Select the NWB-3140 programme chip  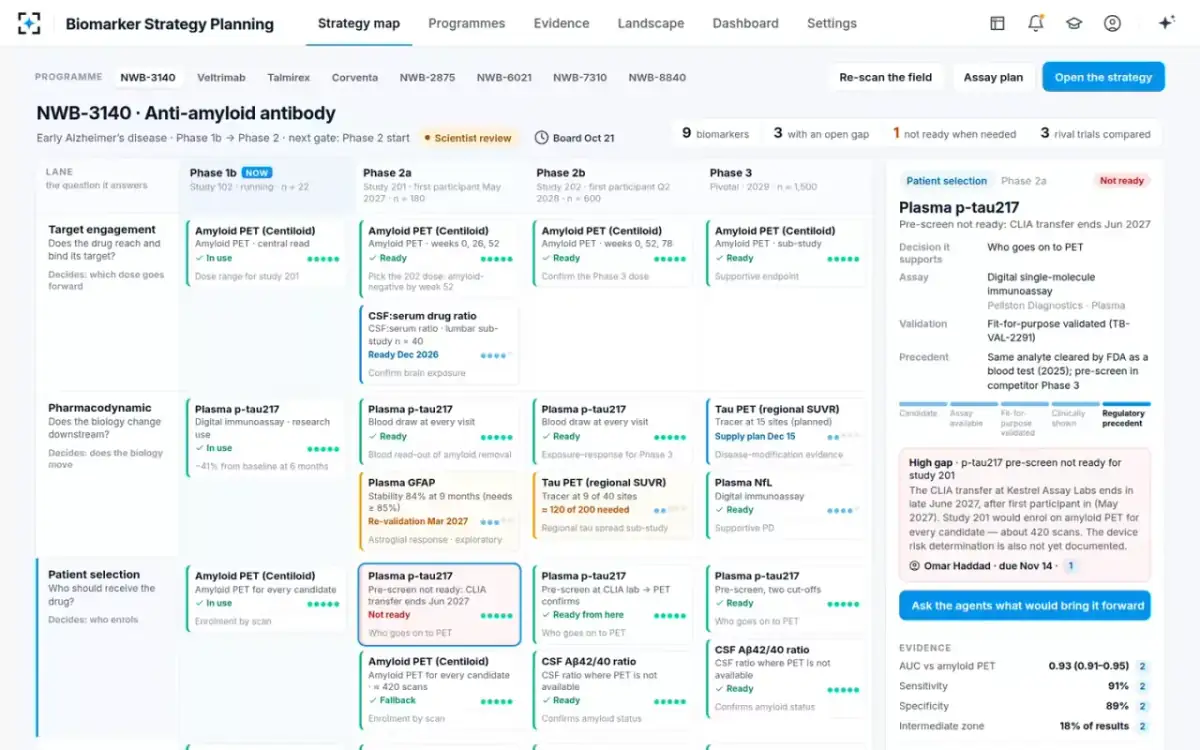[x=148, y=77]
